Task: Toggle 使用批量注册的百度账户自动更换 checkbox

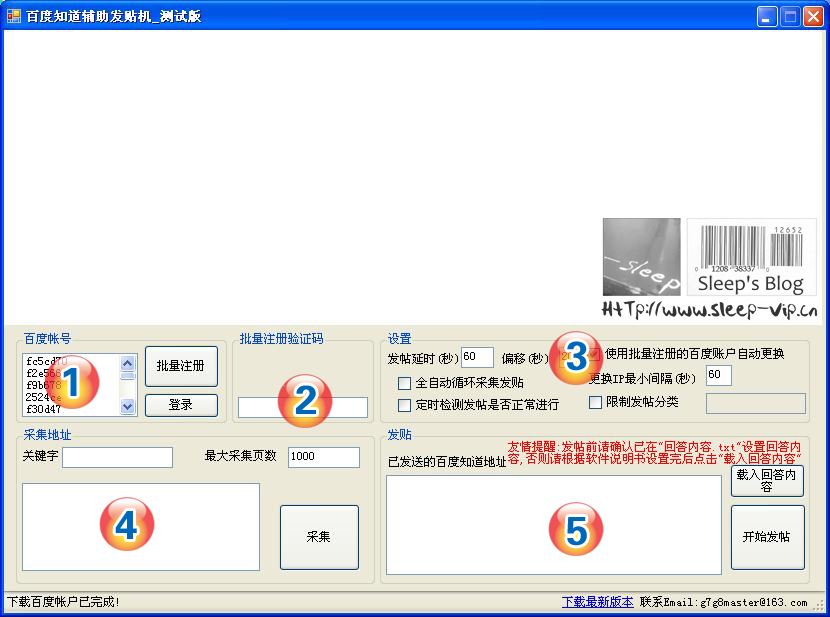Action: tap(594, 354)
